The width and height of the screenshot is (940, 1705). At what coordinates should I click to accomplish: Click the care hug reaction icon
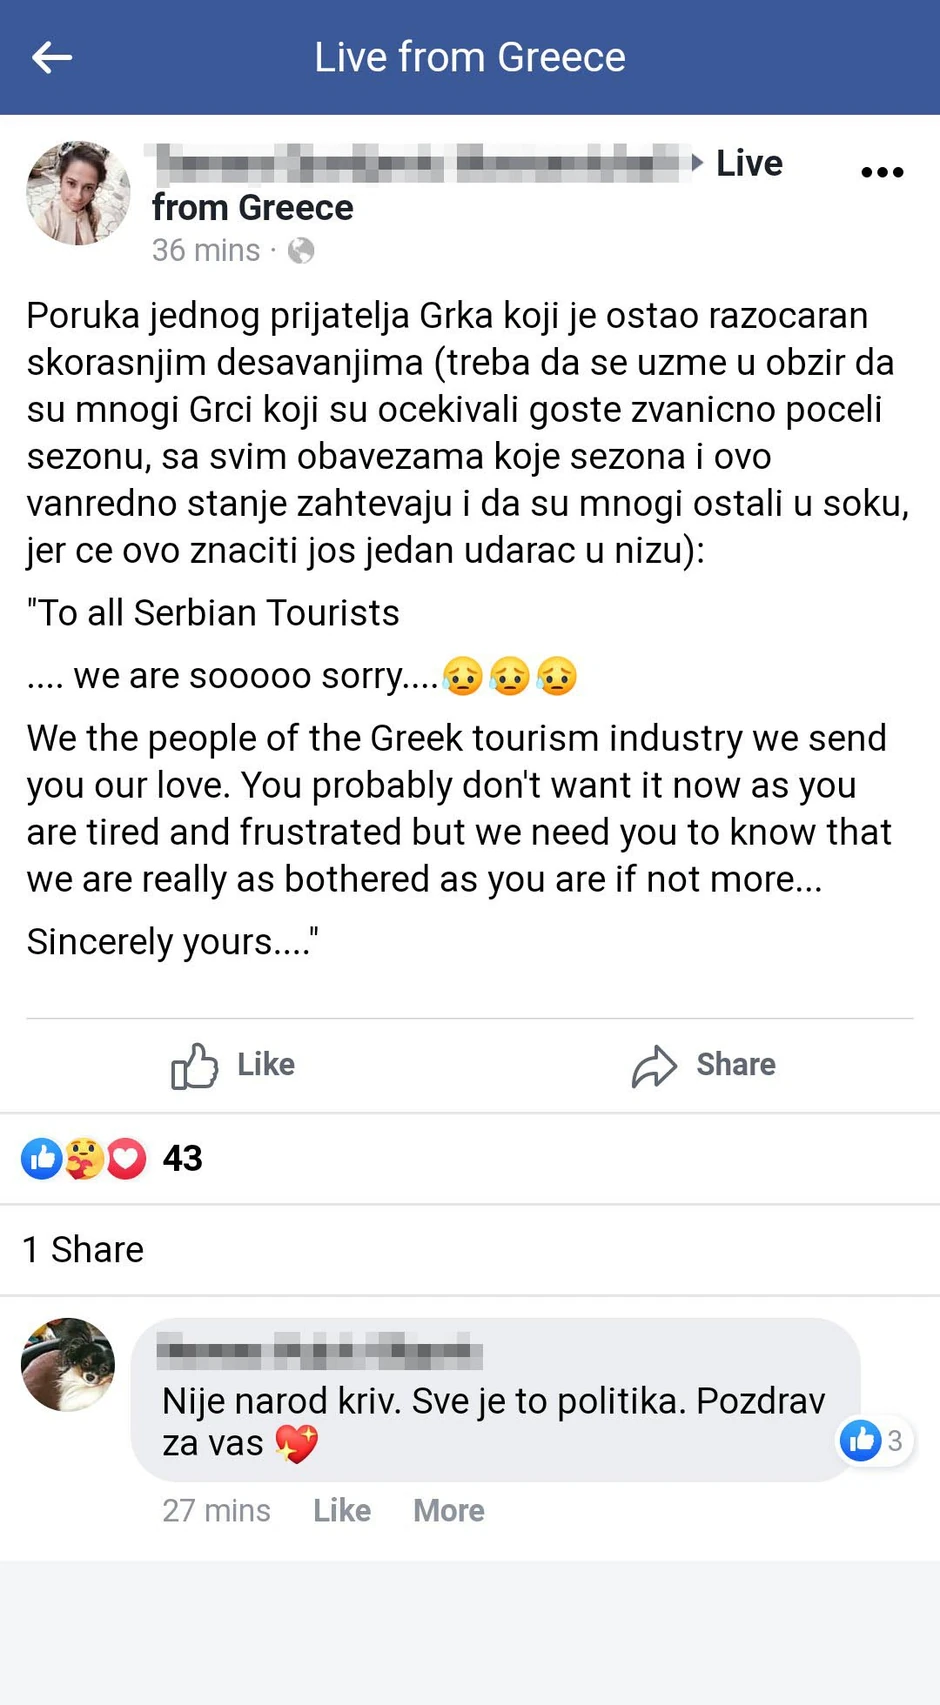(84, 1159)
